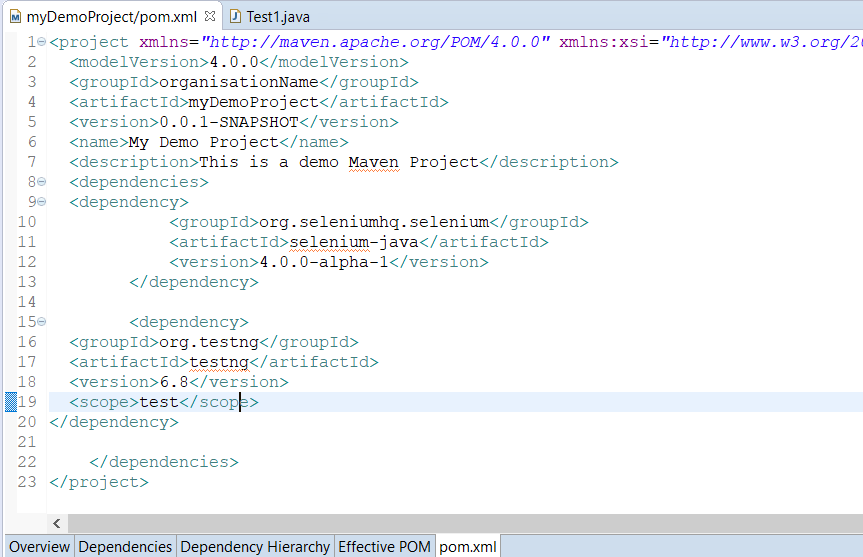The image size is (863, 557).
Task: Click the xmlns URL 'http://maven.apache.org/POM/4.0.0'
Action: [375, 42]
